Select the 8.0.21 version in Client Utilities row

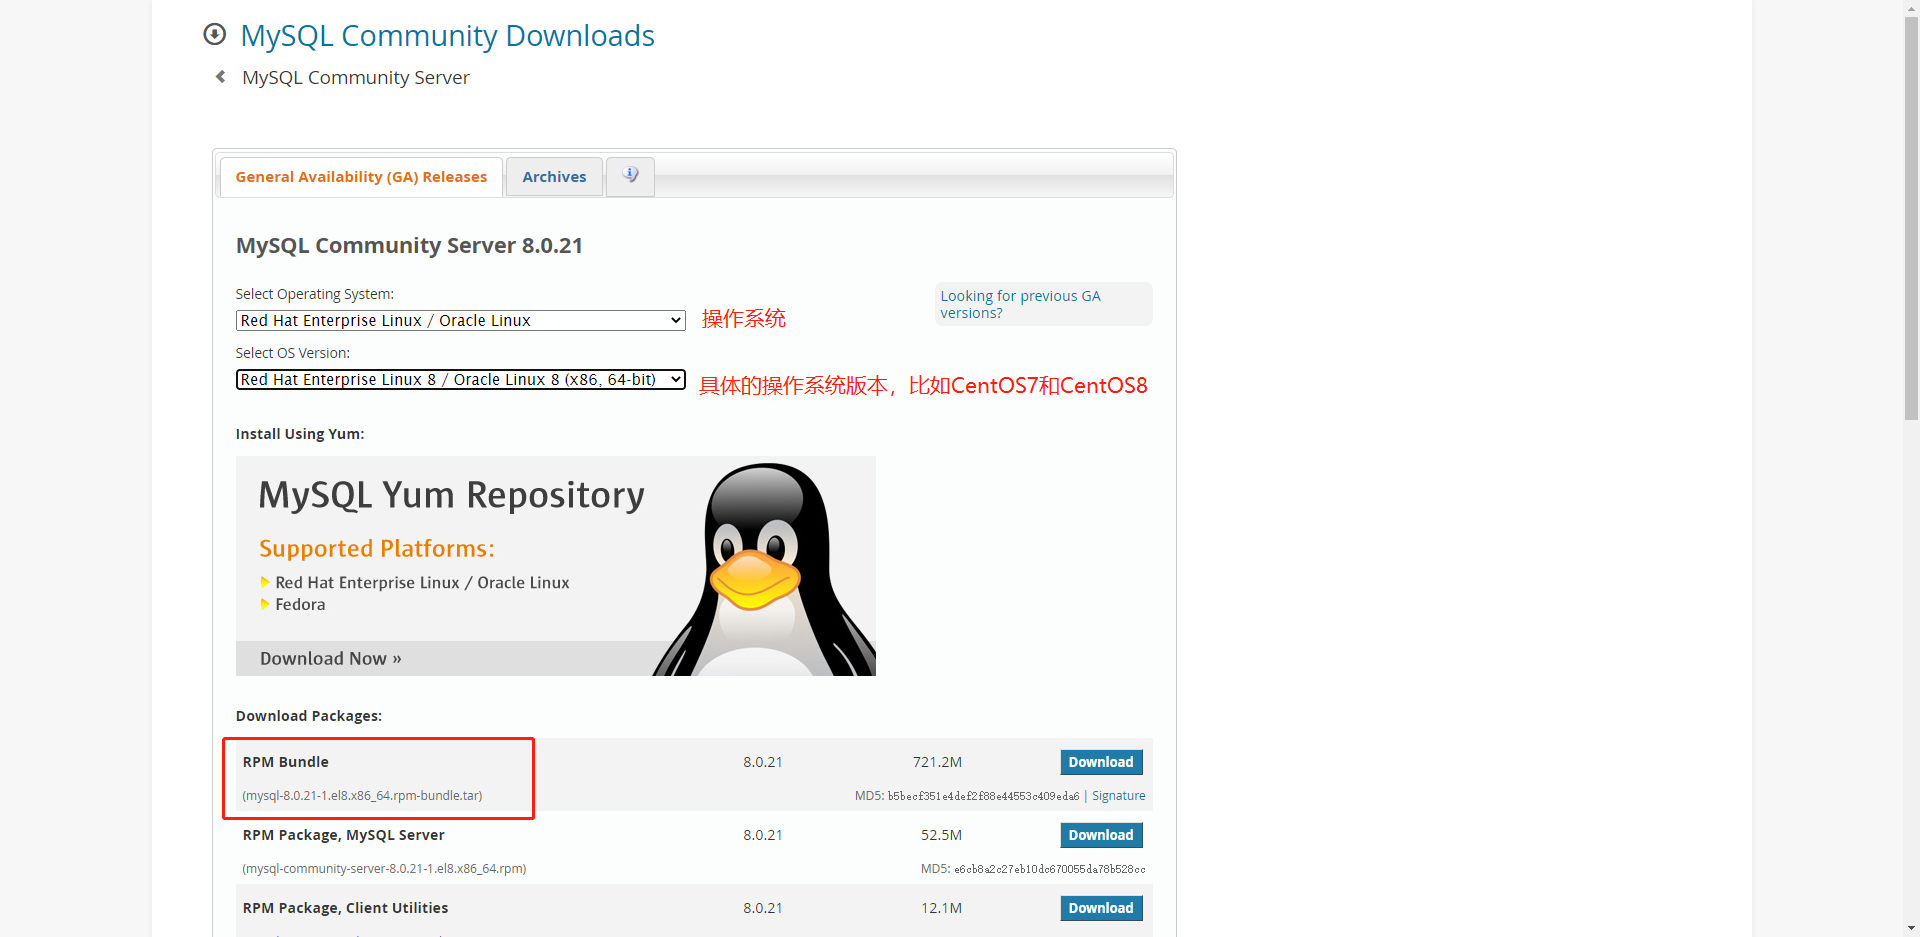point(763,908)
